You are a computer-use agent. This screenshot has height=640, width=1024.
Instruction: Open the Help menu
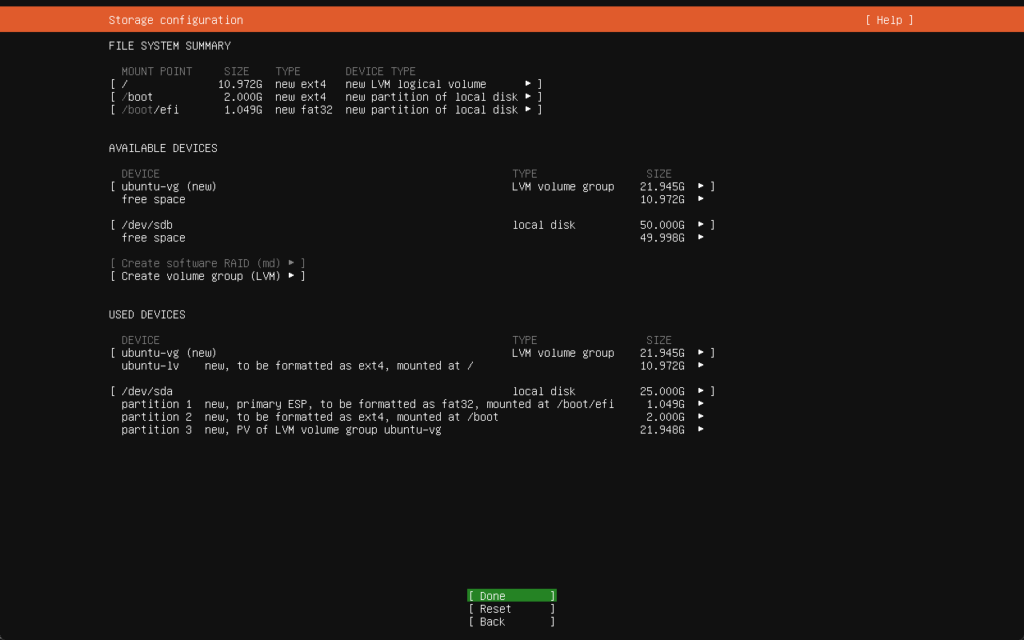point(889,20)
